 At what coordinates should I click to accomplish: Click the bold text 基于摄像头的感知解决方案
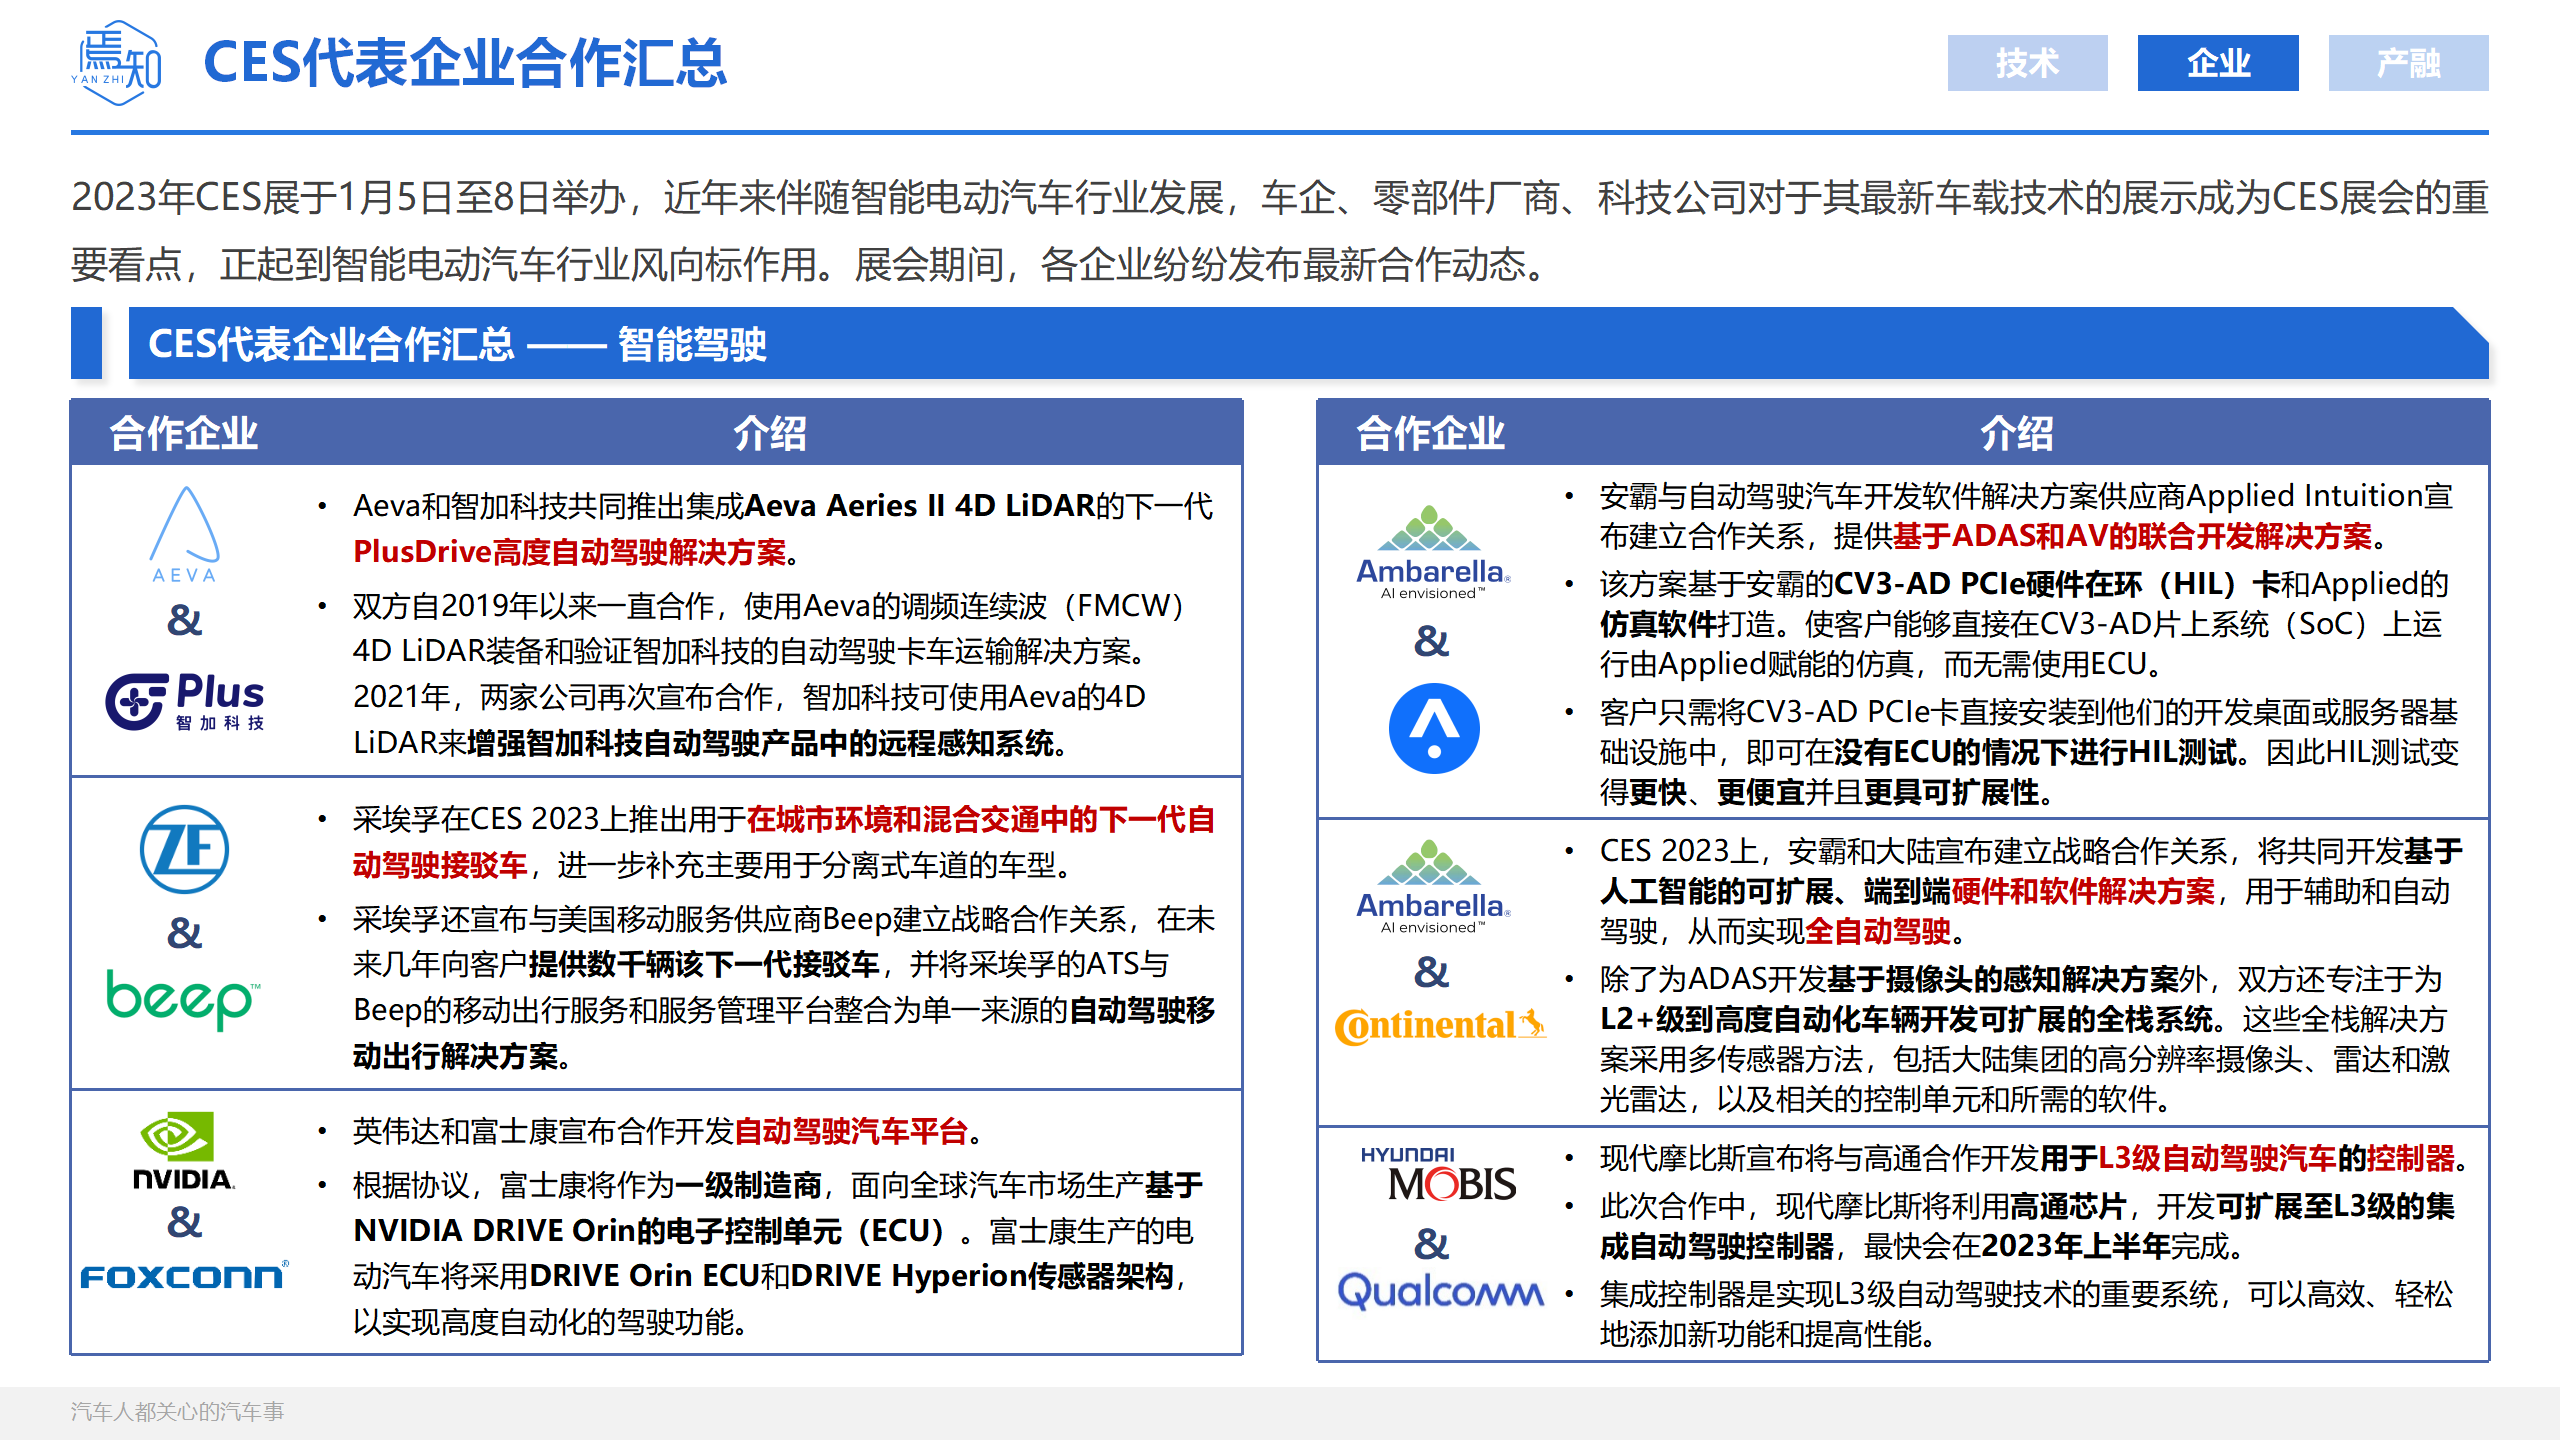2003,979
